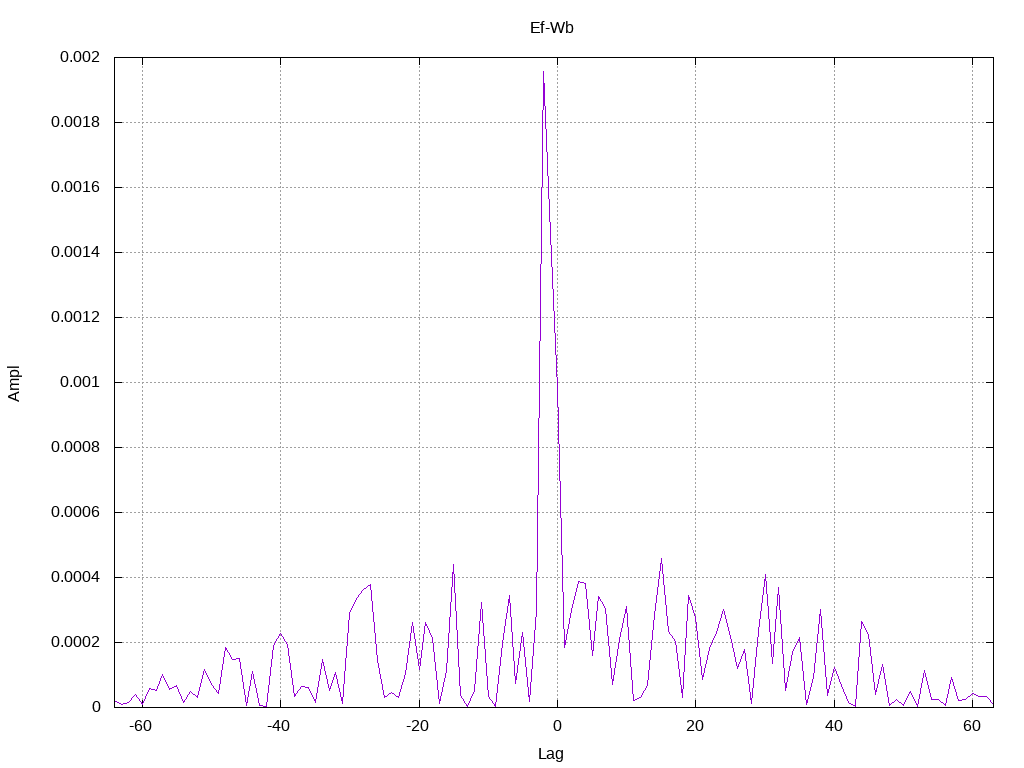Click the x-axis tick -20

(417, 726)
